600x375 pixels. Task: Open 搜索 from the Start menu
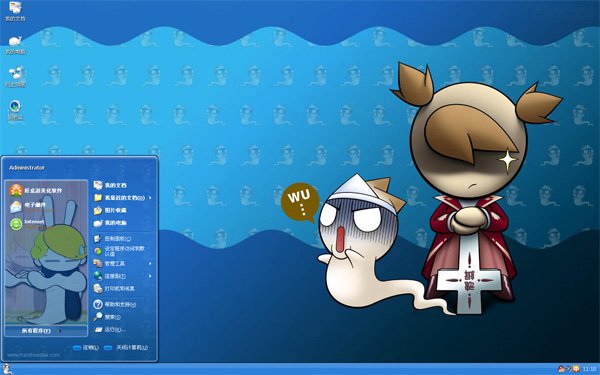[108, 317]
